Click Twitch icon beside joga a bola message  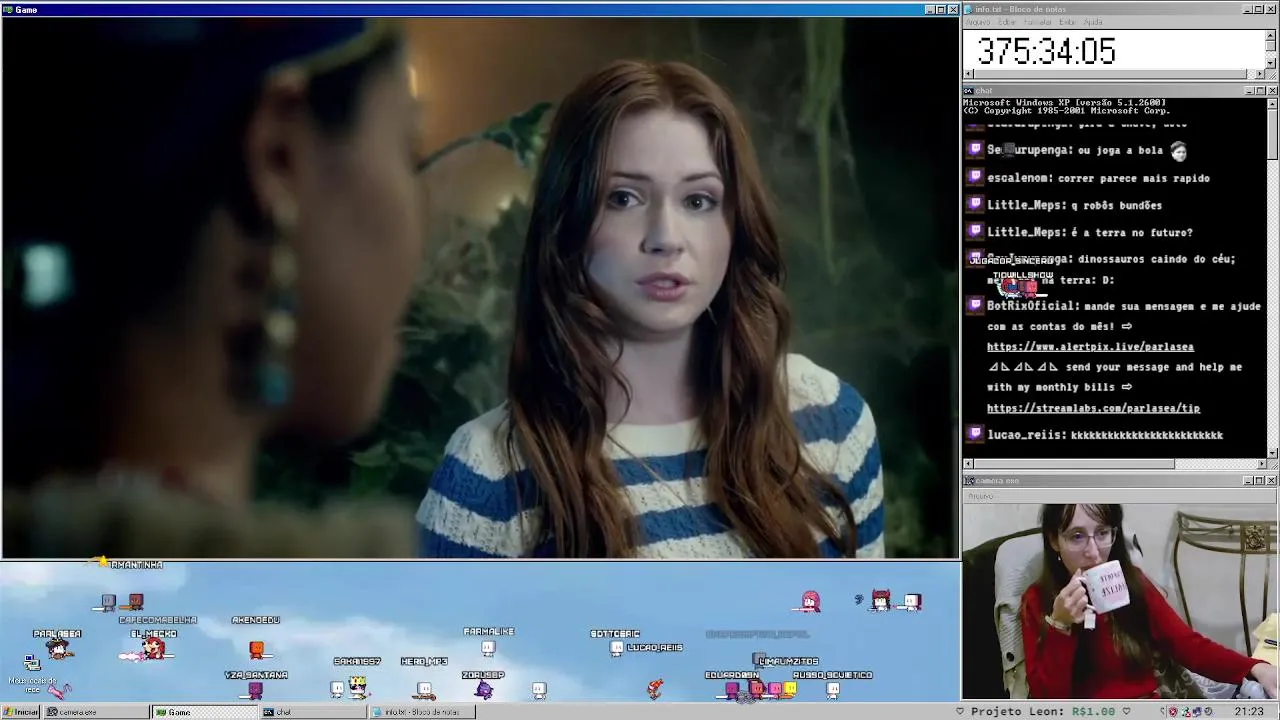tap(975, 150)
